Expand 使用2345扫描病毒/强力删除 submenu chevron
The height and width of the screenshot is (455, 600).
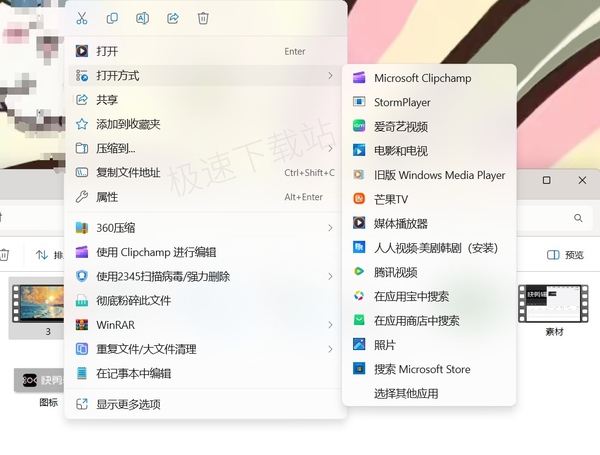(x=330, y=276)
